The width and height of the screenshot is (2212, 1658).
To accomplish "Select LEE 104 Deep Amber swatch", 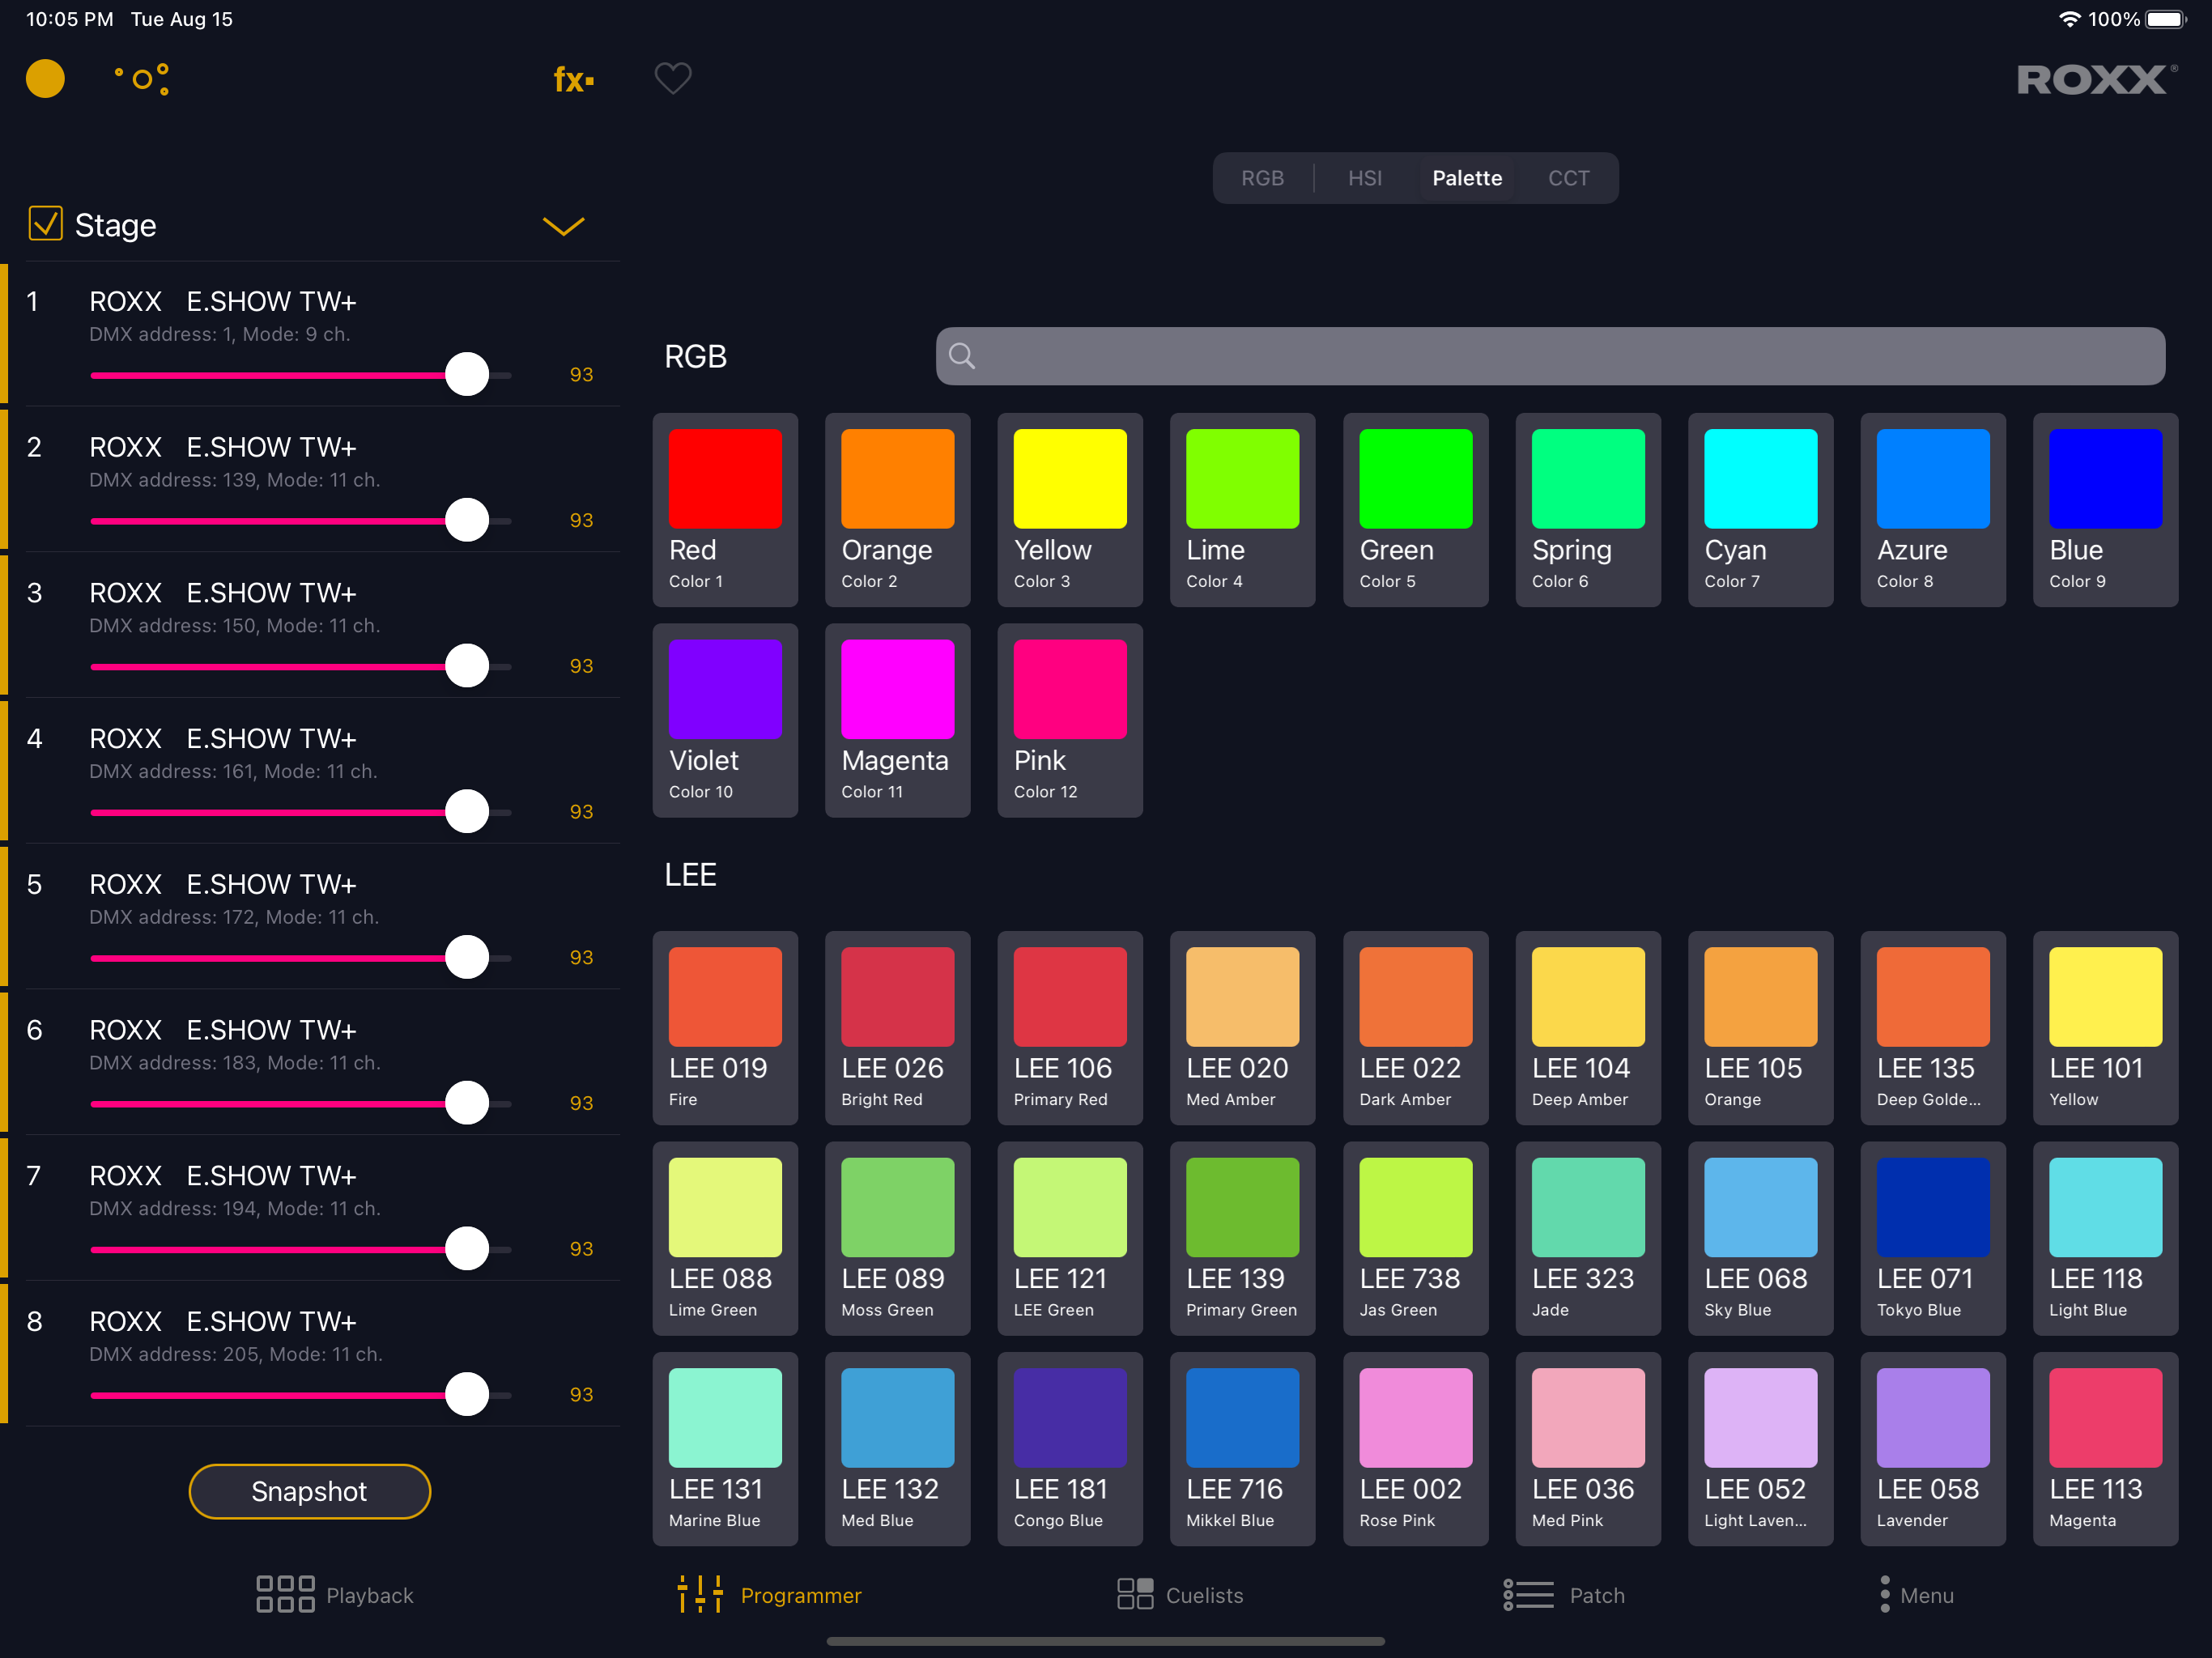I will click(1588, 1028).
